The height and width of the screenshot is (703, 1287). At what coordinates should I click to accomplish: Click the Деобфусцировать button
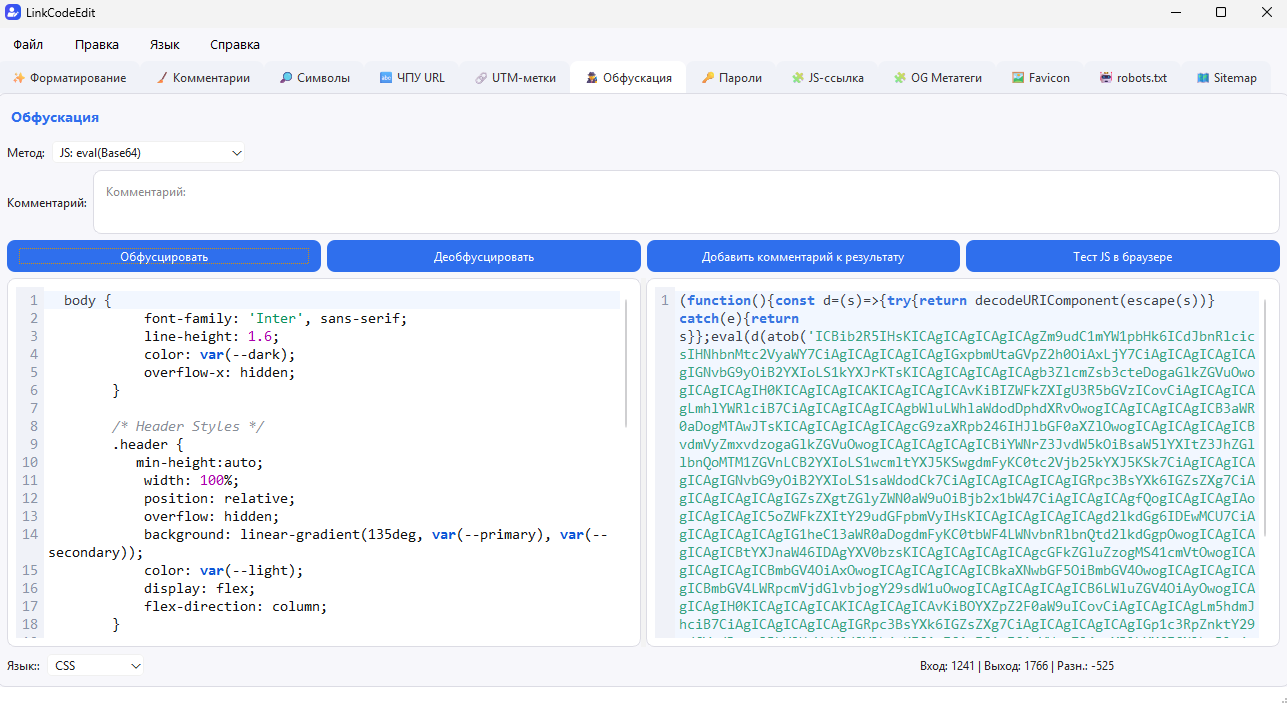click(x=484, y=257)
